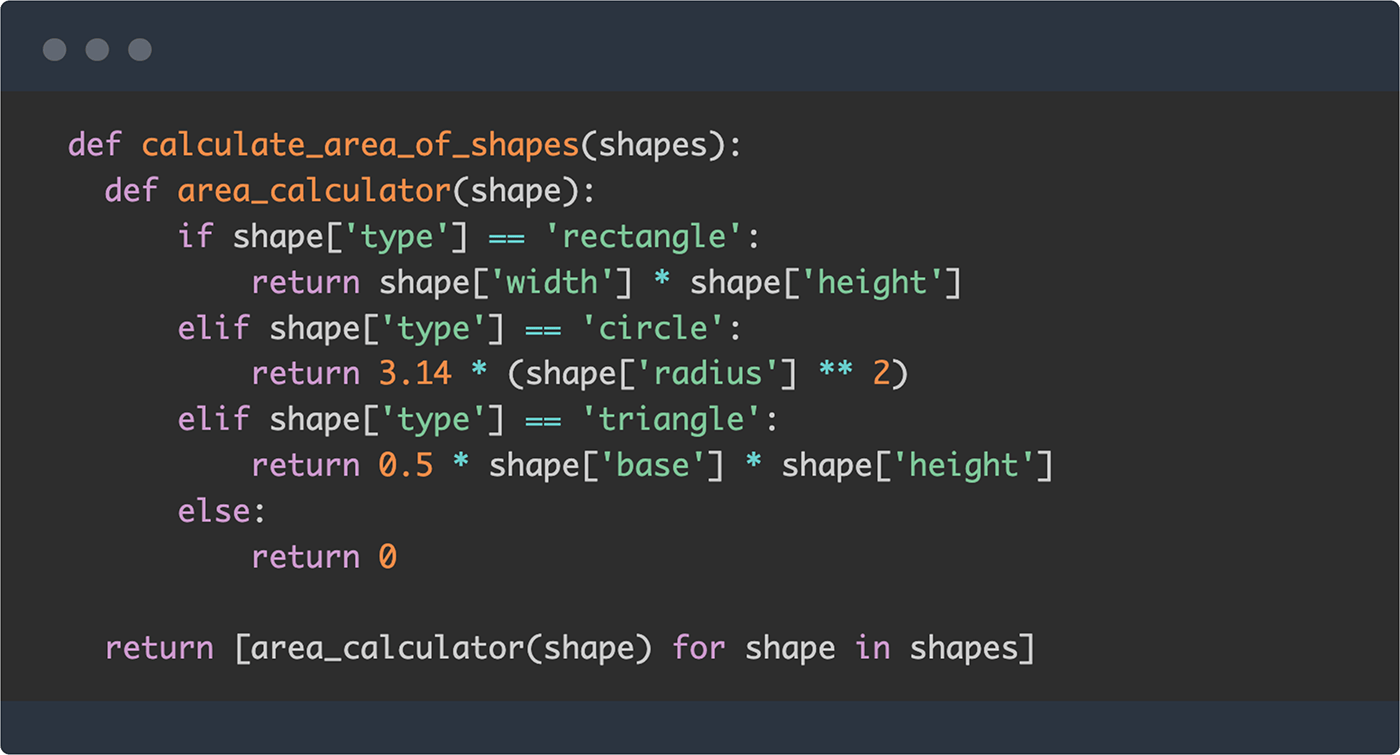Click the elif keyword before 'circle' check
Viewport: 1400px width, 755px height.
pos(213,327)
